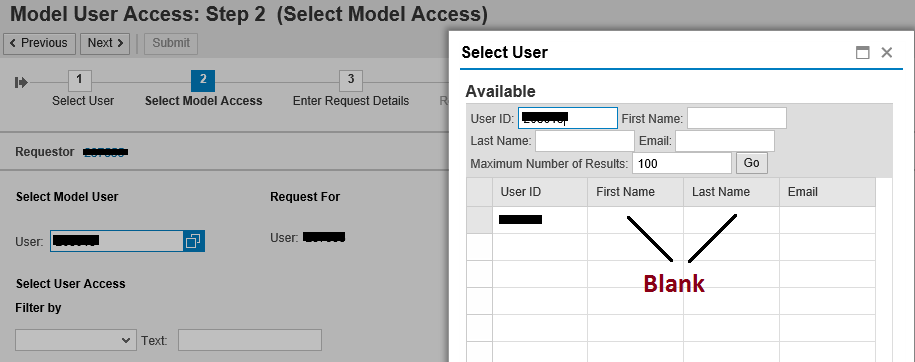Click the roadmap start arrow icon
915x362 pixels.
click(21, 82)
